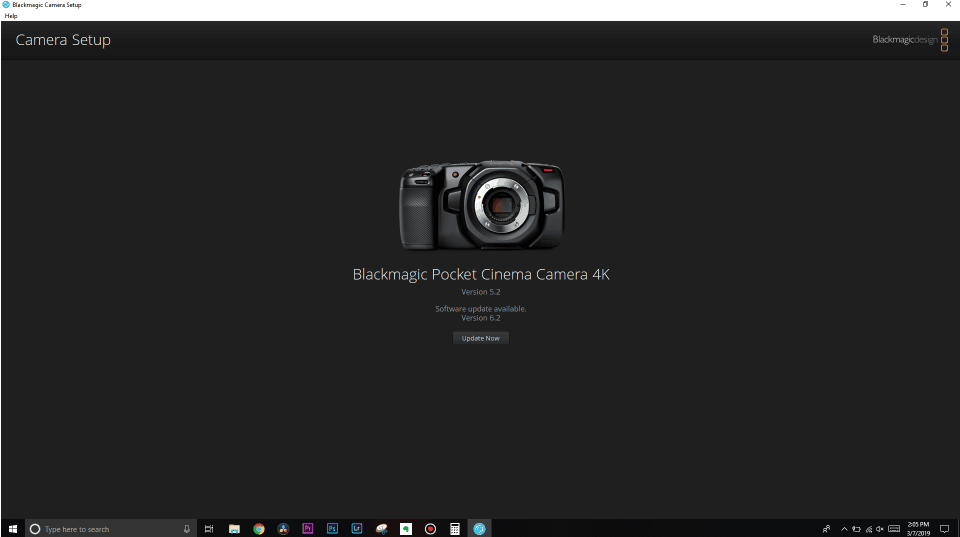Open the People icon in system tray
The image size is (960, 537).
827,528
